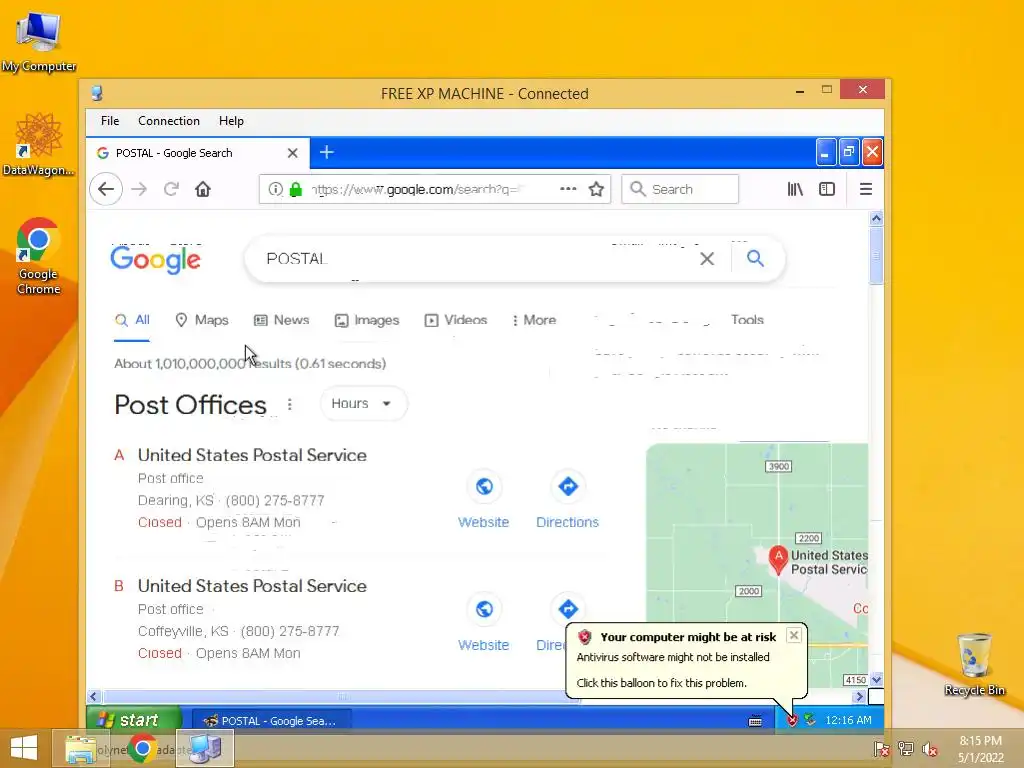Get Directions icon for Dearing post office
The image size is (1024, 768).
tap(568, 487)
